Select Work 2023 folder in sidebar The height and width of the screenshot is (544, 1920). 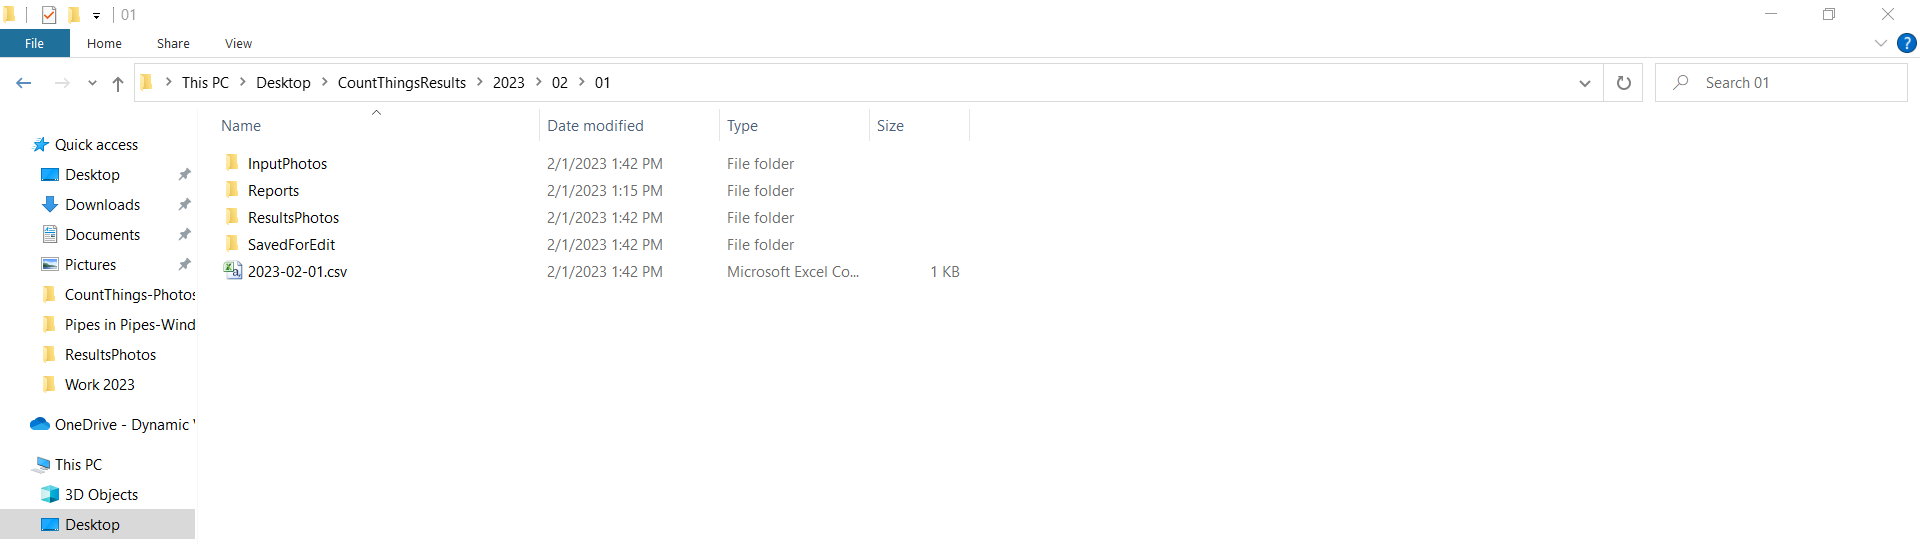[x=99, y=384]
